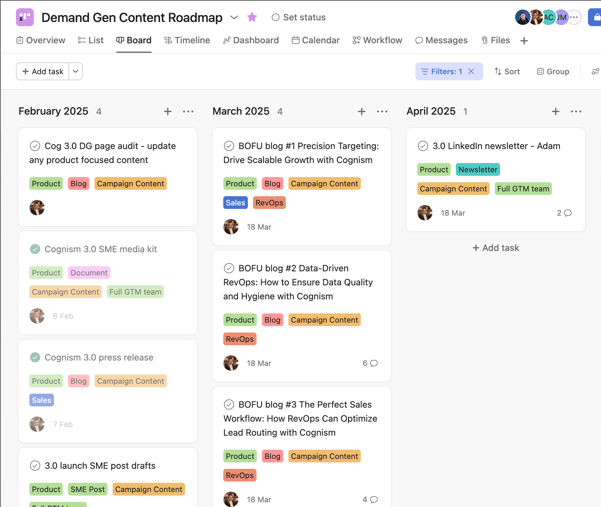The image size is (601, 507).
Task: Clear filters with the X icon
Action: 471,71
